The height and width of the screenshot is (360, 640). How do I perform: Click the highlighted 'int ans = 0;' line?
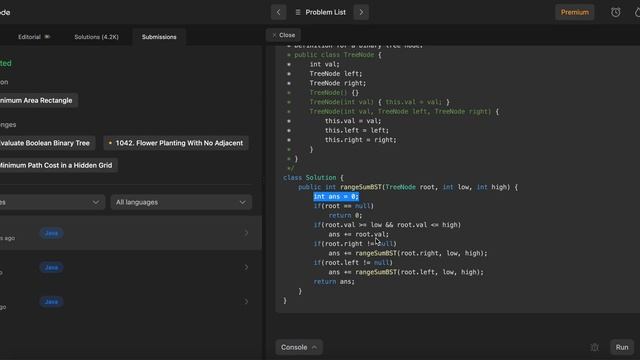[x=336, y=196]
